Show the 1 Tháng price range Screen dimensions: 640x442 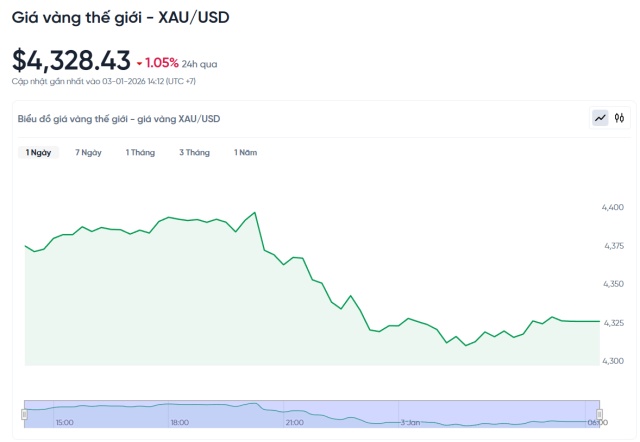(x=141, y=152)
